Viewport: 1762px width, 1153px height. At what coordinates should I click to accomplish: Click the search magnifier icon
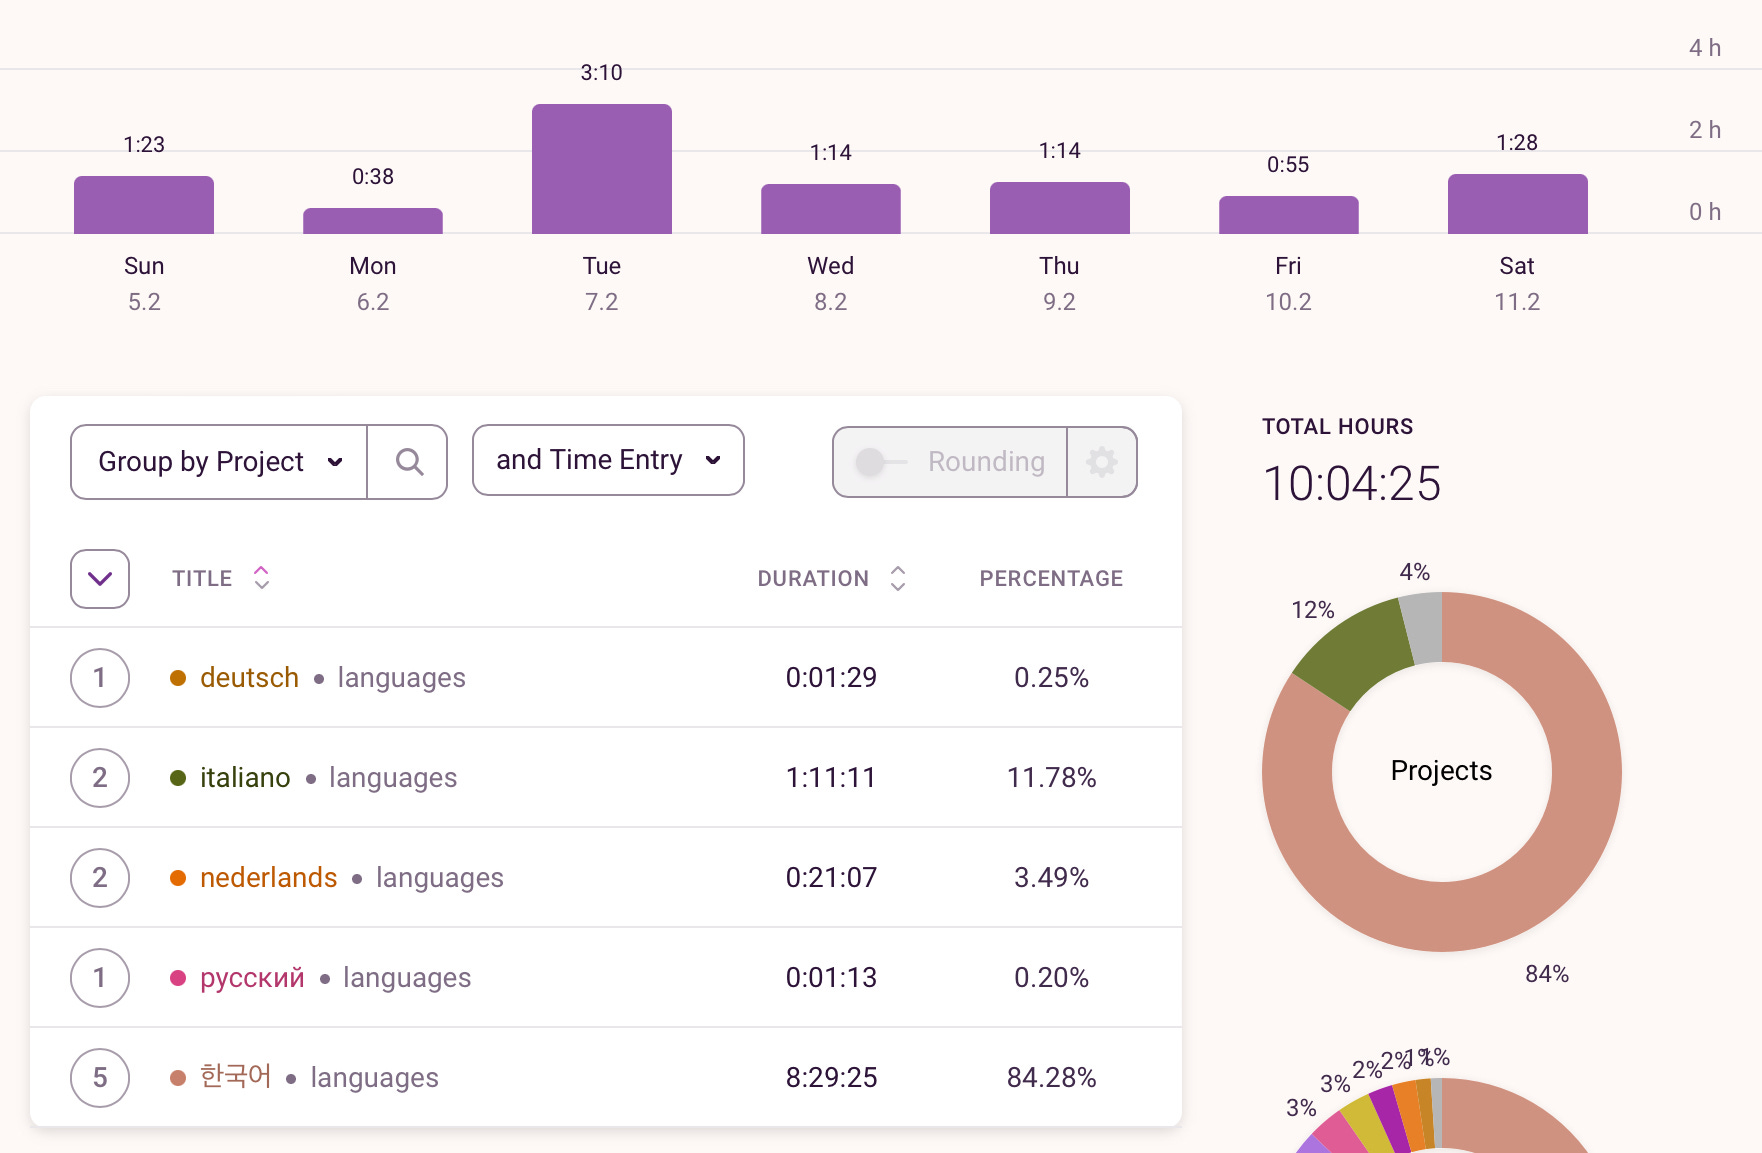pos(408,462)
